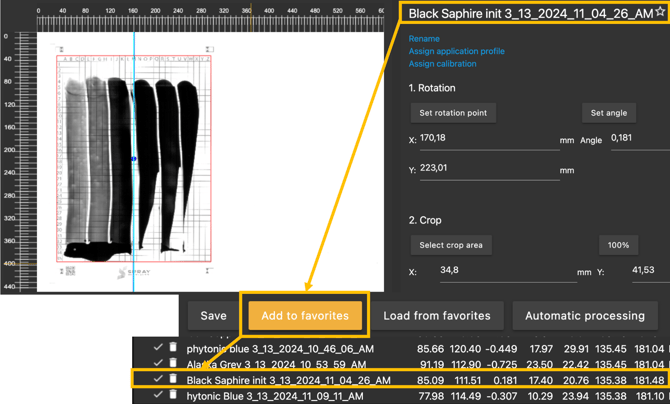Click the favorite star next to the scan title

point(659,12)
